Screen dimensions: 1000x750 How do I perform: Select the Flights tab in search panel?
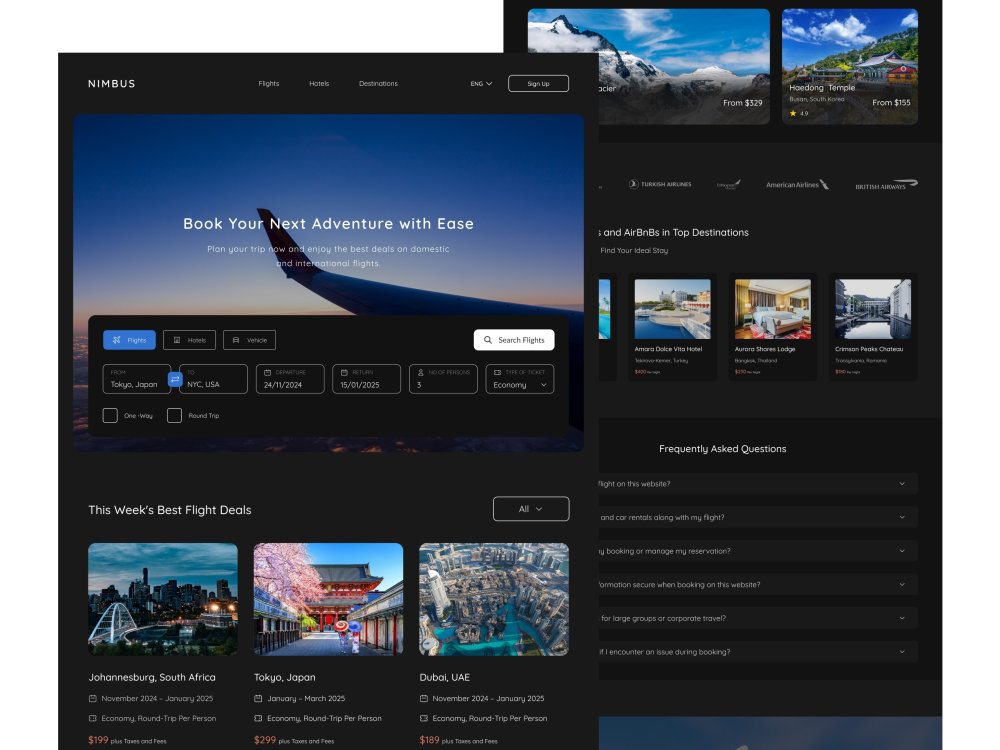pos(129,340)
